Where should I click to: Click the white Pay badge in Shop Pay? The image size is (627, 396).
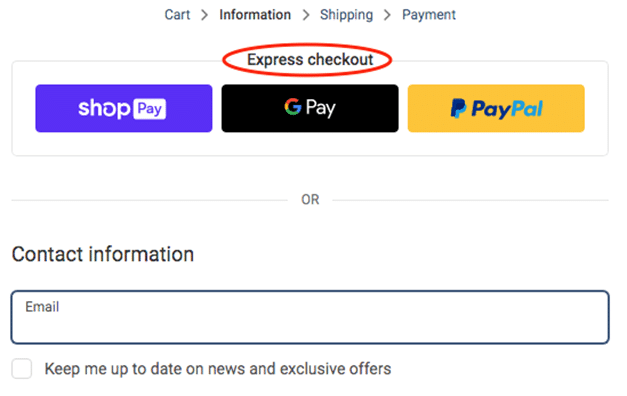(x=149, y=109)
